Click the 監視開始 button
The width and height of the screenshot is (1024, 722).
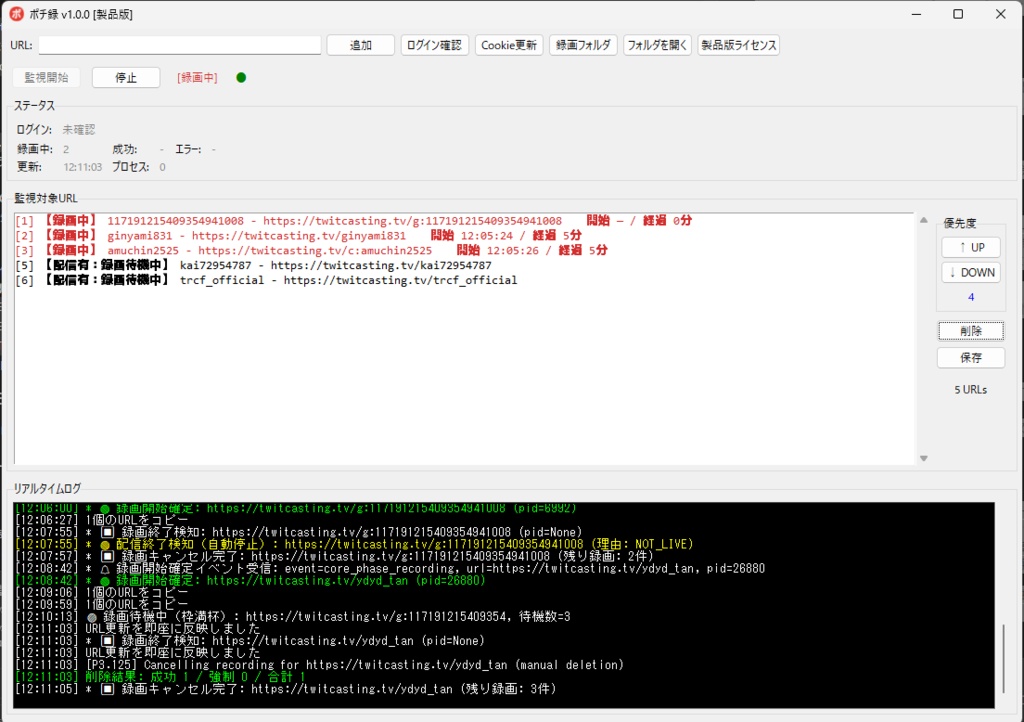(x=46, y=78)
